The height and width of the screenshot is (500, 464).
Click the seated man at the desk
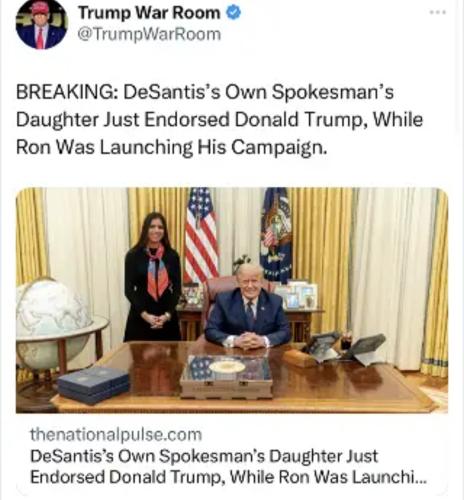click(247, 307)
